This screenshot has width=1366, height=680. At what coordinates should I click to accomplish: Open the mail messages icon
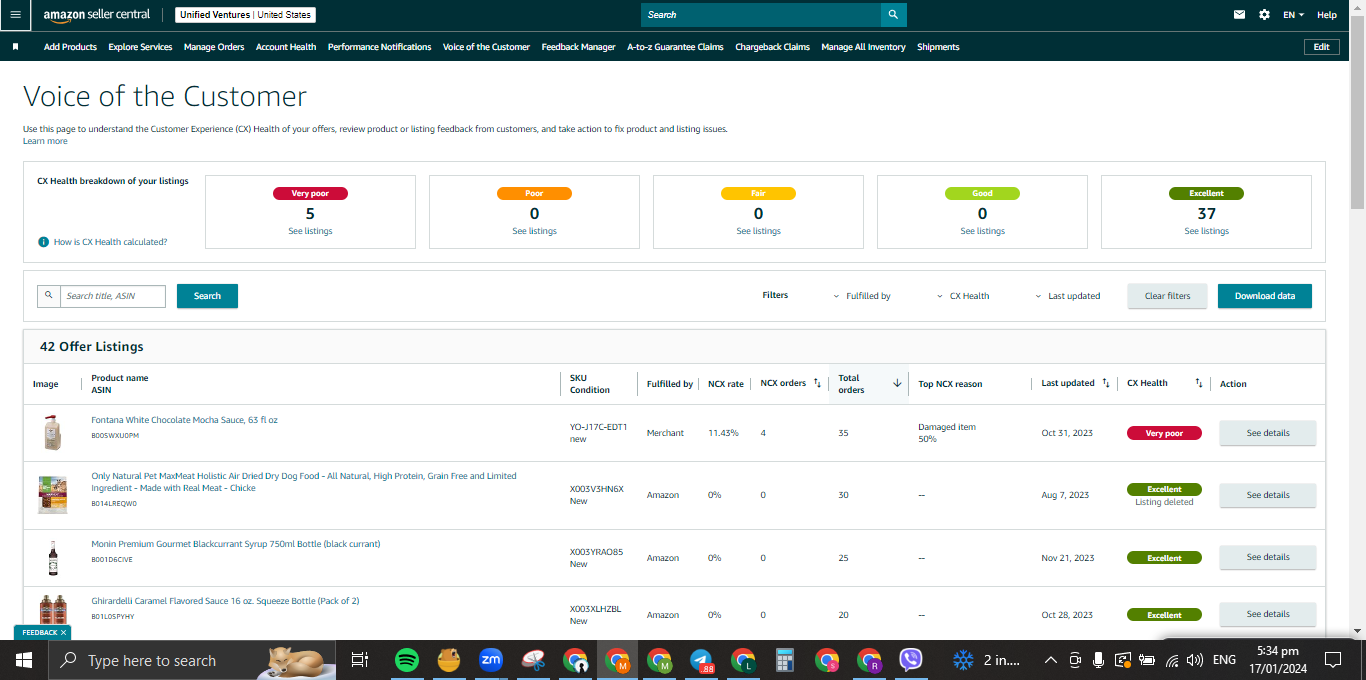pos(1240,15)
